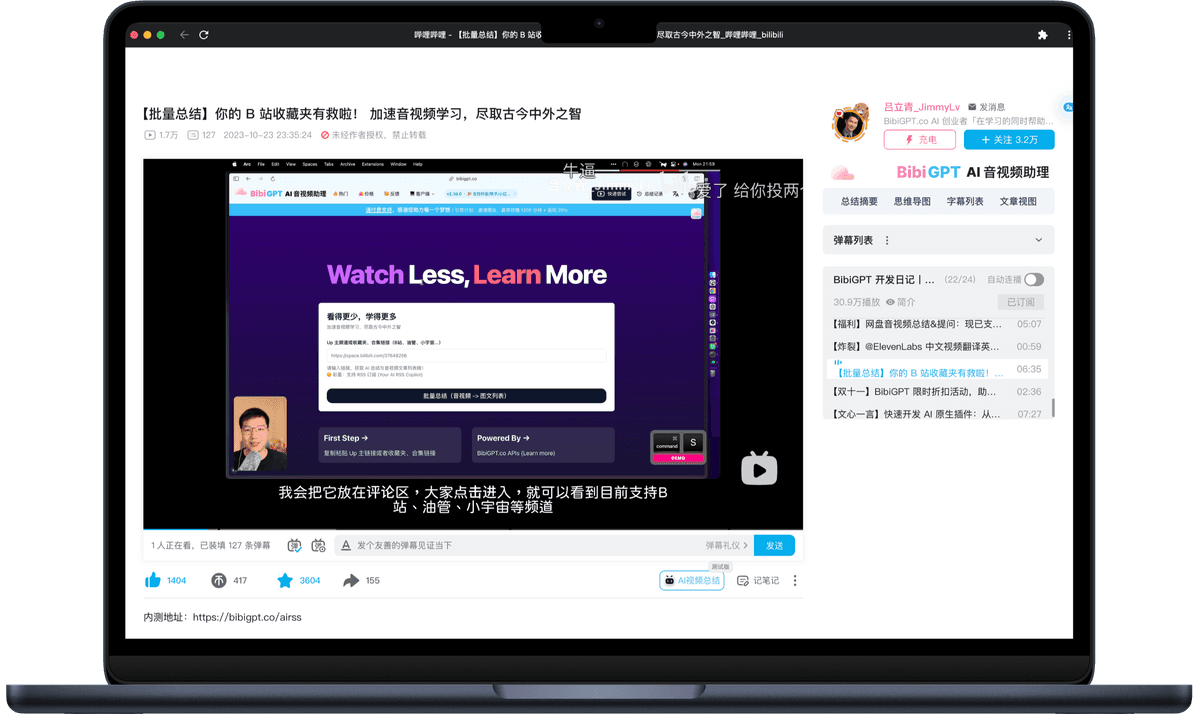
Task: Click 发消息 message link
Action: pos(987,107)
